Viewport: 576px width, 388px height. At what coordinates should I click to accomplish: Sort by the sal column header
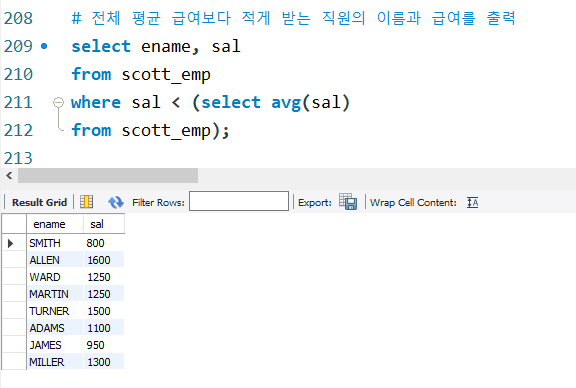[104, 224]
